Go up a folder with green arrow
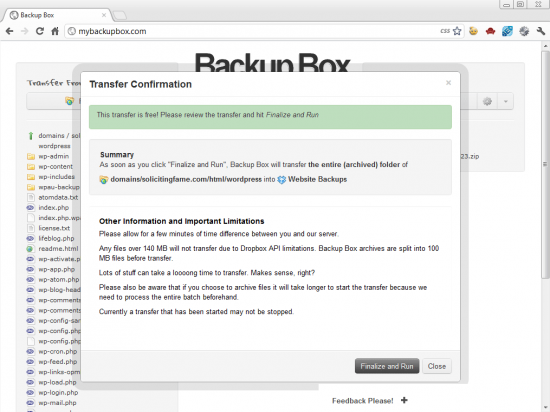 (x=31, y=136)
